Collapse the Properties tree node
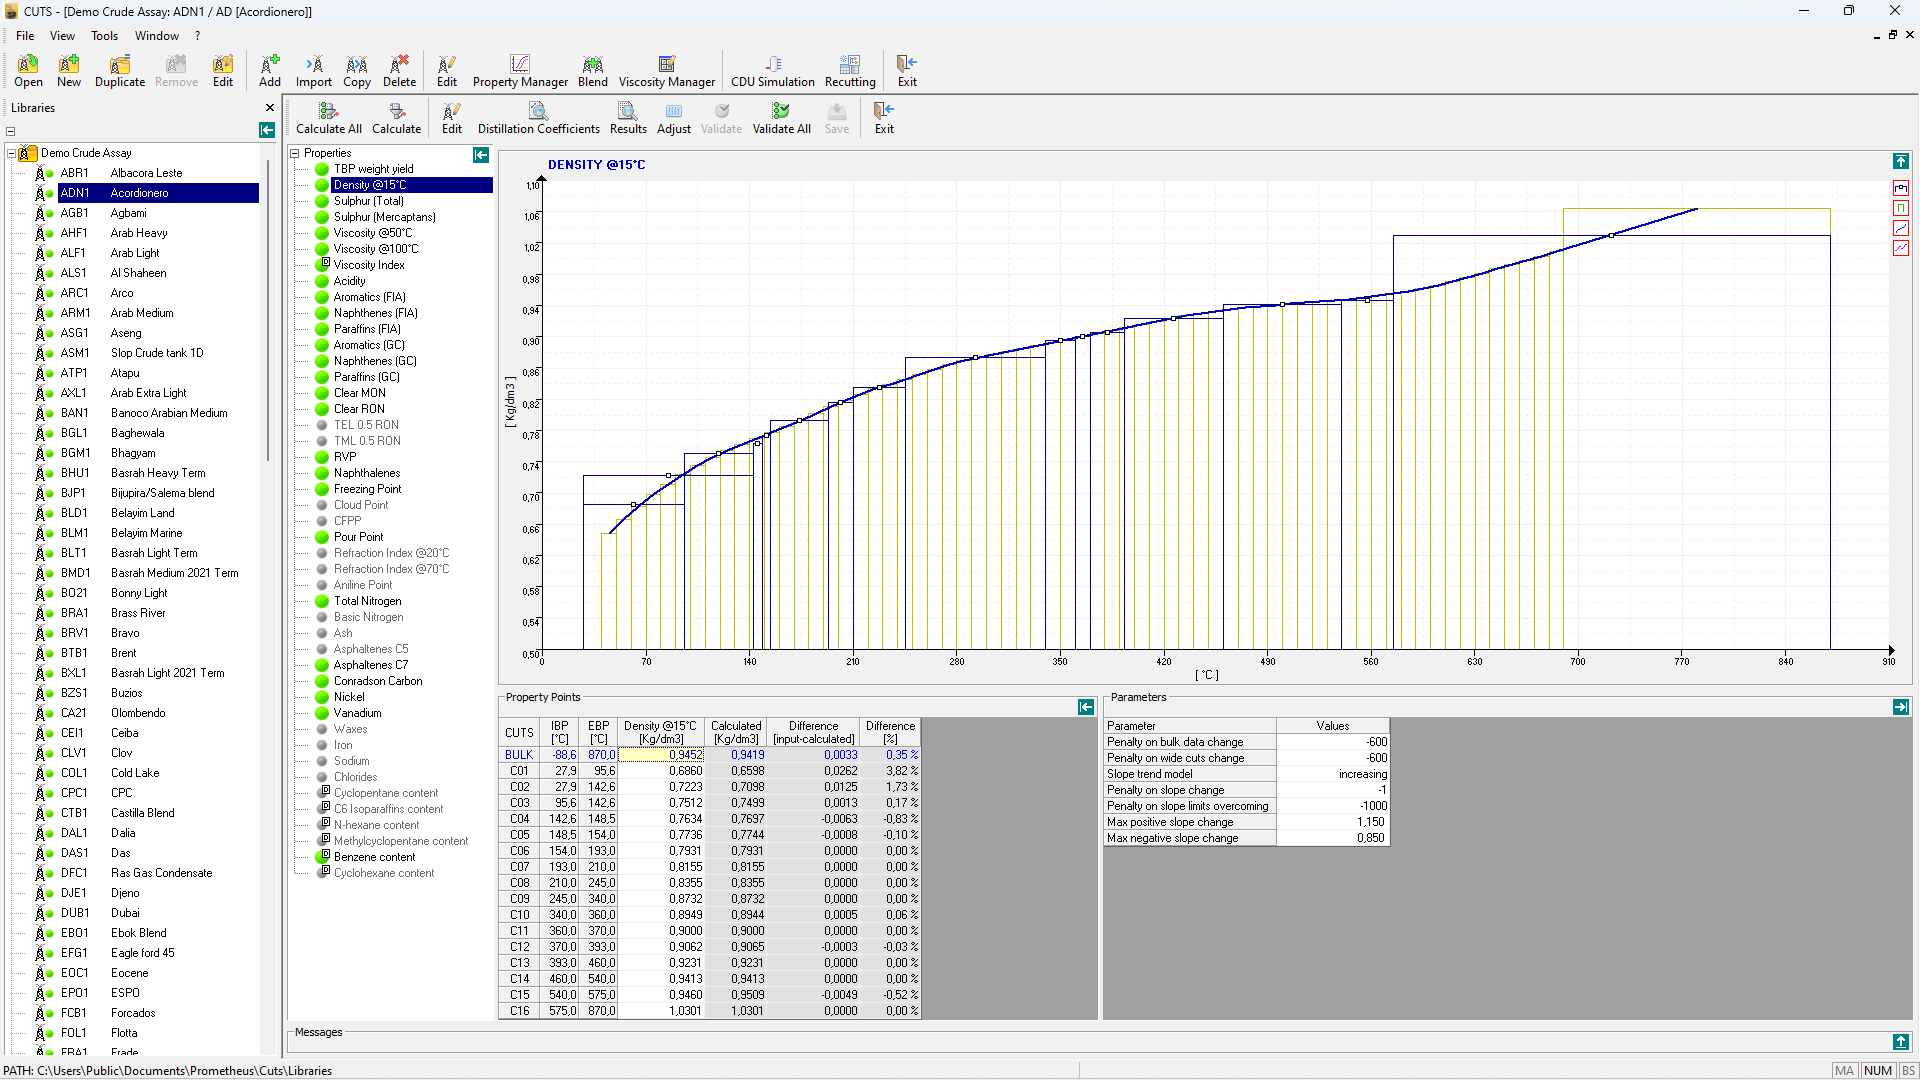The image size is (1920, 1080). (x=295, y=153)
